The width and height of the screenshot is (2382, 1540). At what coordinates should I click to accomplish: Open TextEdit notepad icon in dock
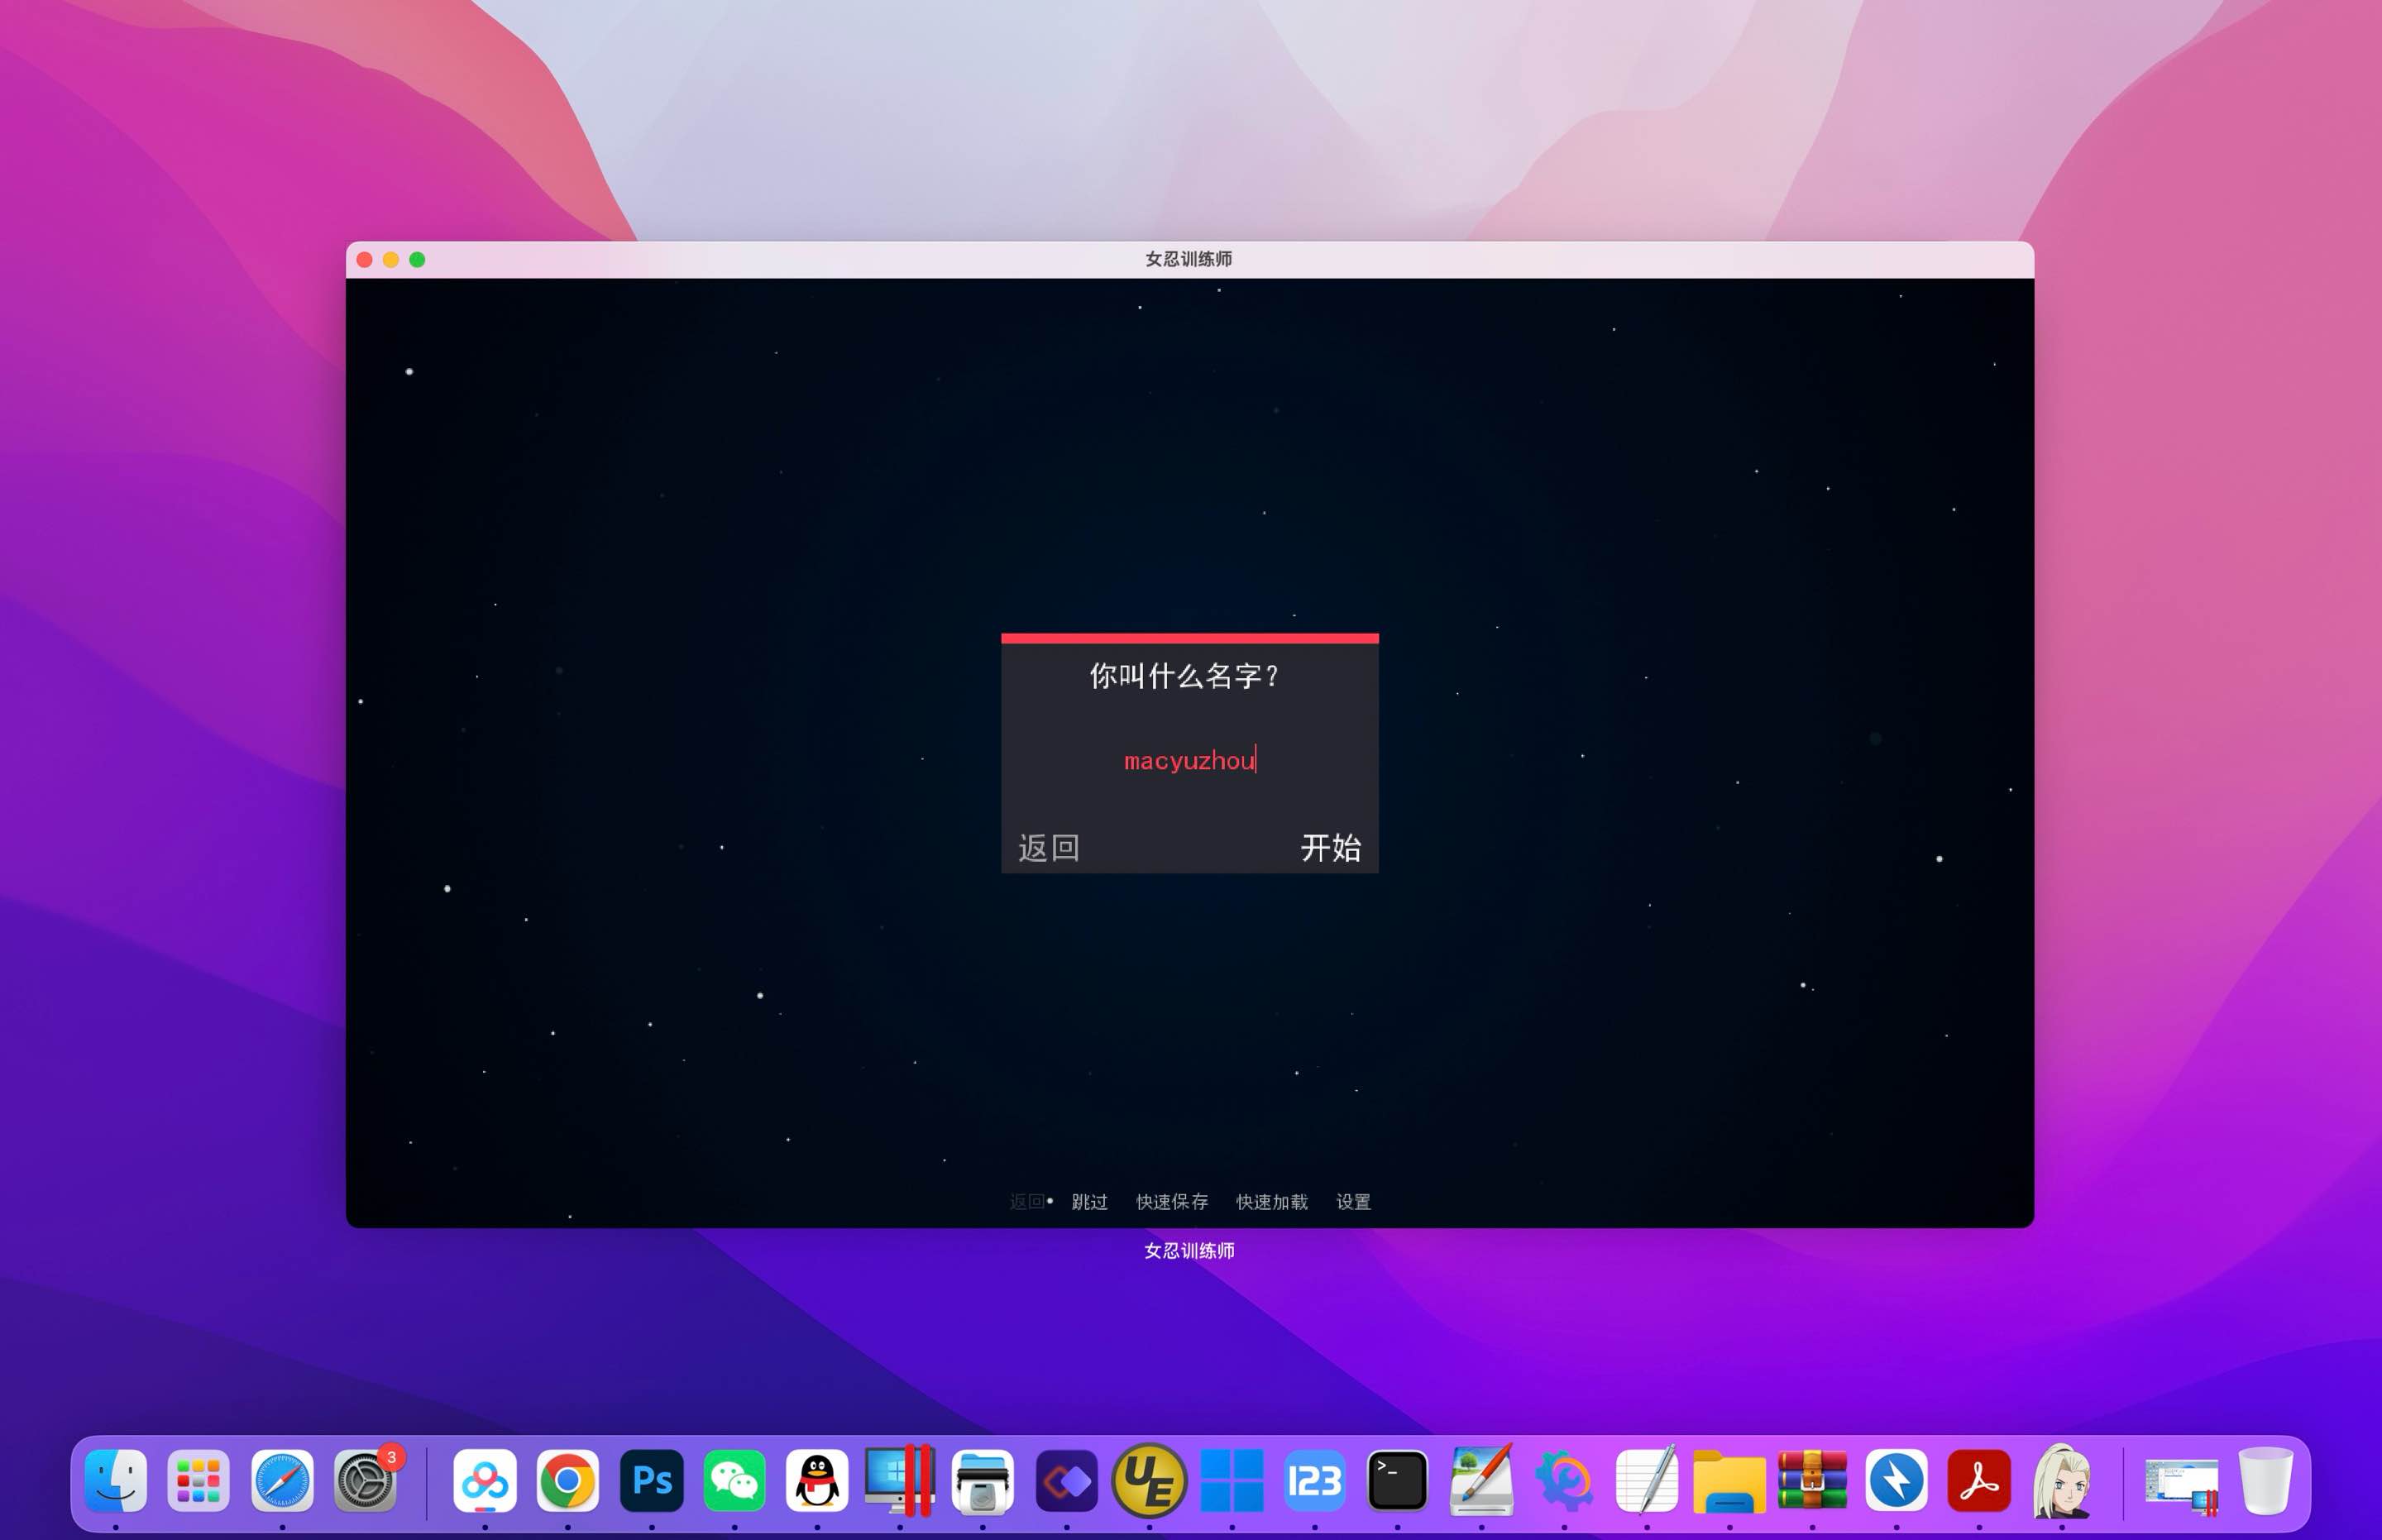tap(1646, 1480)
